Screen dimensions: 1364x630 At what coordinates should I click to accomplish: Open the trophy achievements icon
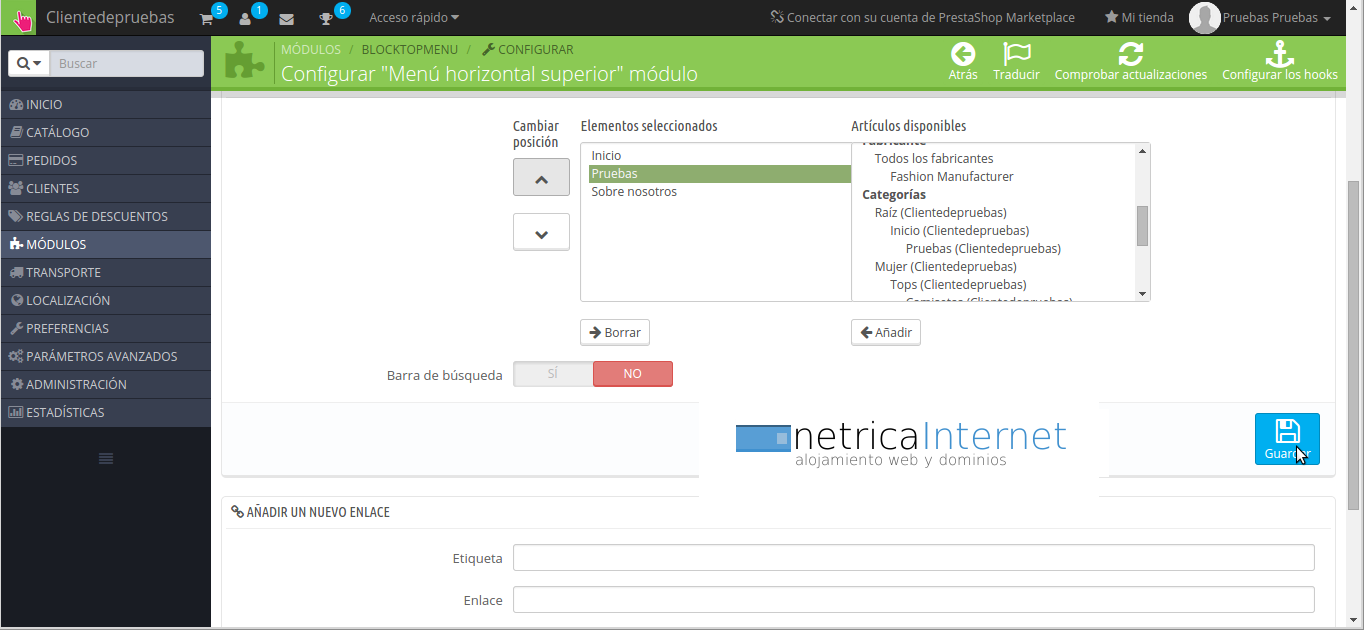tap(325, 18)
